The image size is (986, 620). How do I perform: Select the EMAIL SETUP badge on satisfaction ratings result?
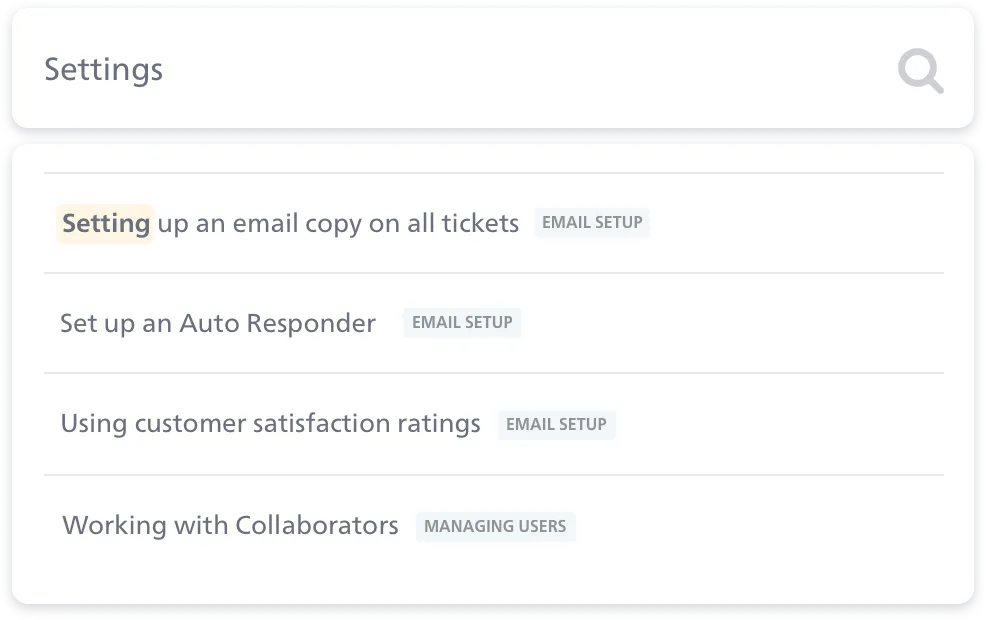(556, 424)
